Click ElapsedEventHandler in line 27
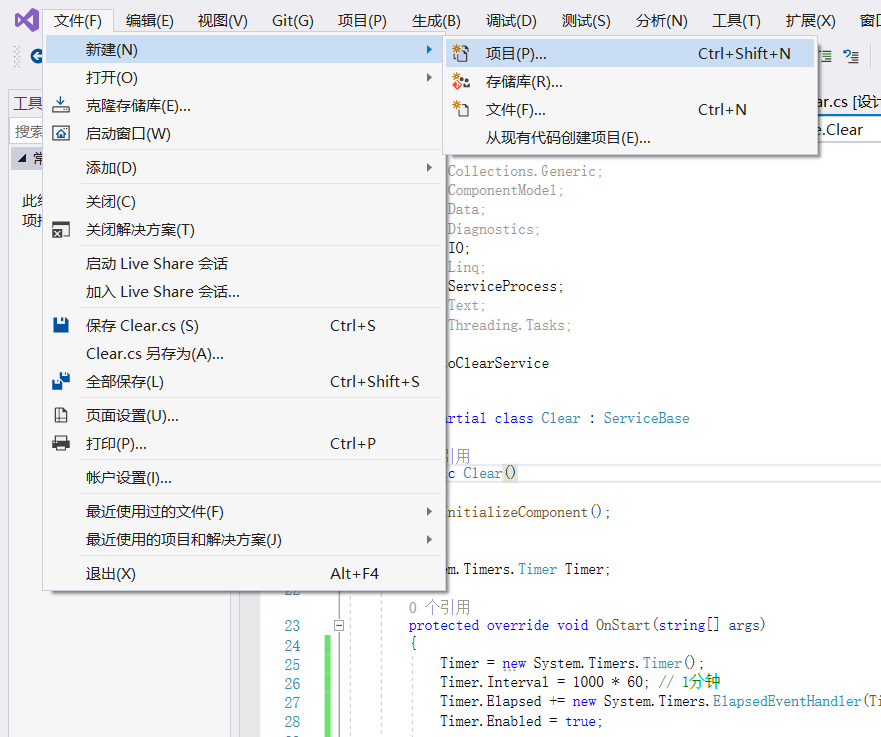This screenshot has height=737, width=881. coord(787,701)
